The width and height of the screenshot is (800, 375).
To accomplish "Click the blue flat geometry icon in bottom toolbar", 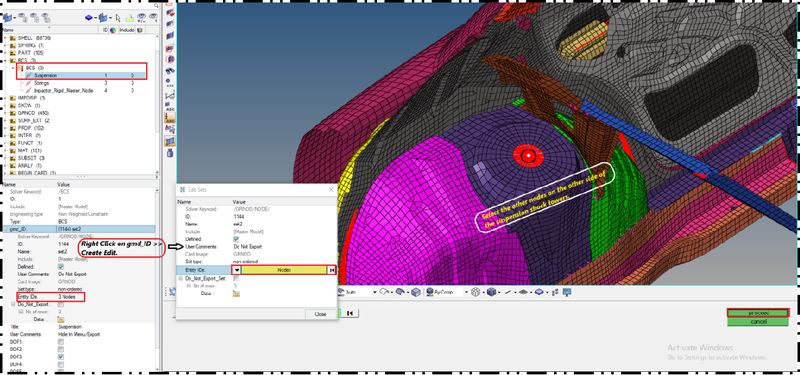I will coord(540,292).
